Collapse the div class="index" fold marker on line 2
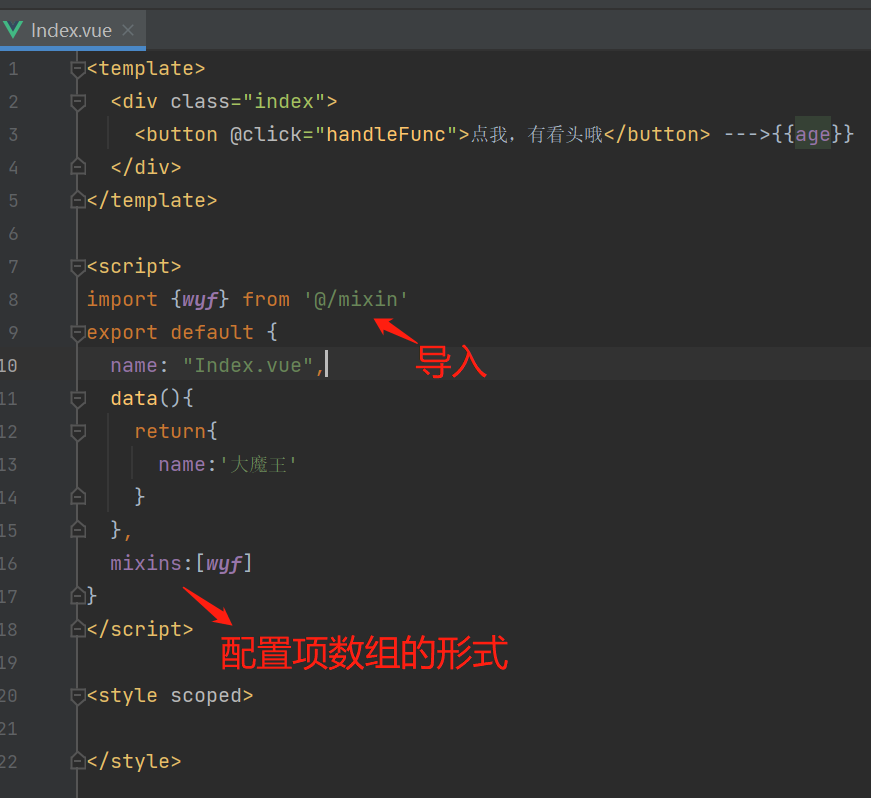 pyautogui.click(x=78, y=102)
